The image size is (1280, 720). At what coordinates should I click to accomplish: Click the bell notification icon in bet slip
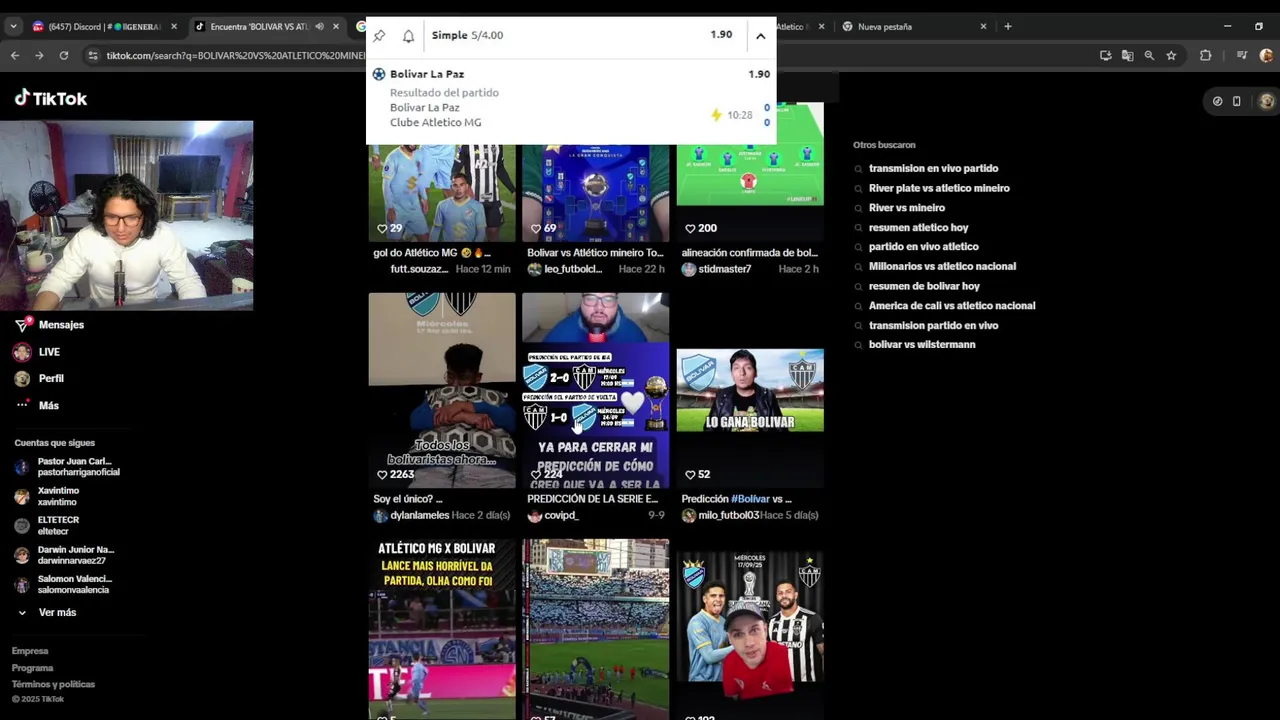tap(408, 36)
